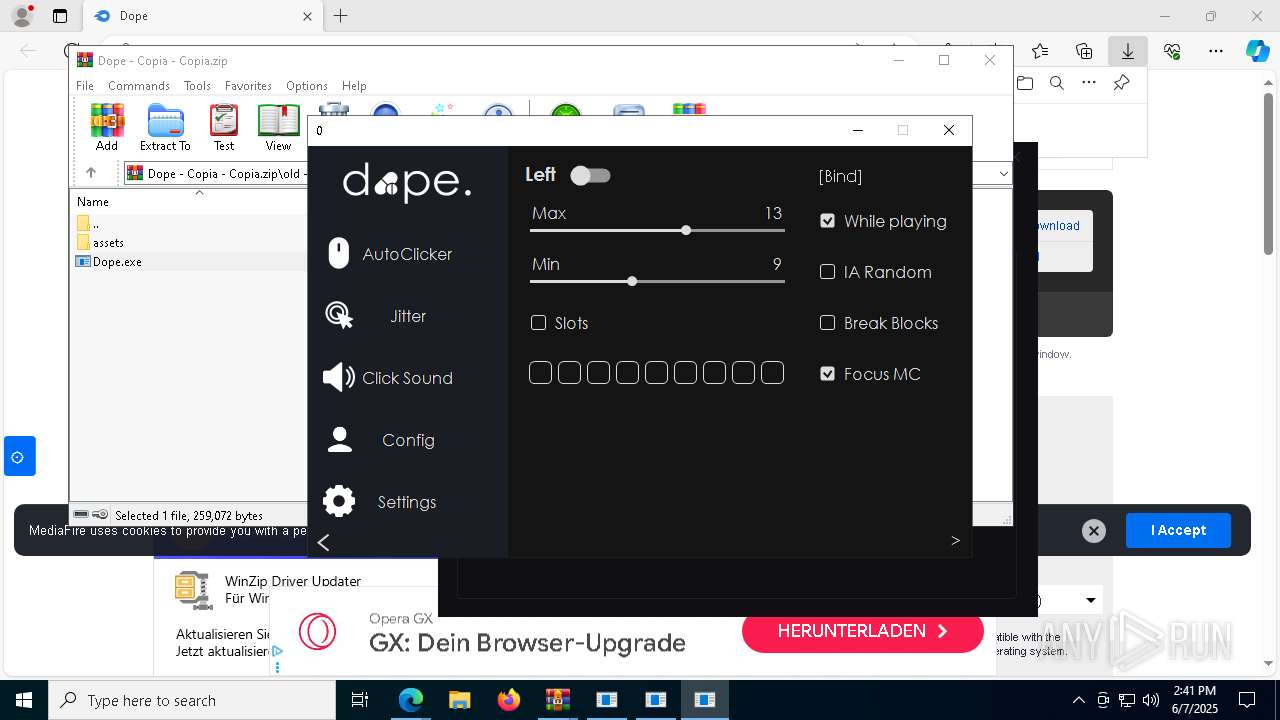The height and width of the screenshot is (720, 1280).
Task: Open a new Edge tab
Action: point(341,16)
